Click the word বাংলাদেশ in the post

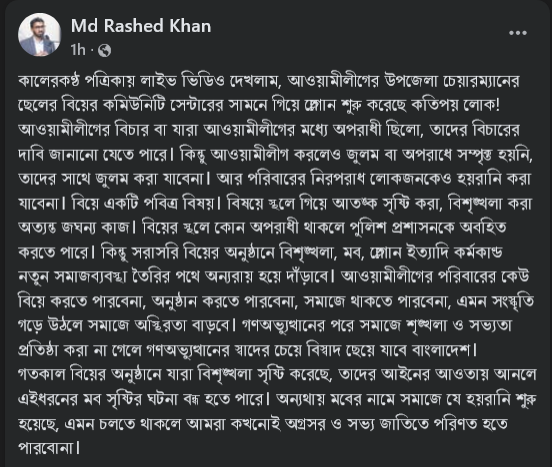point(441,350)
